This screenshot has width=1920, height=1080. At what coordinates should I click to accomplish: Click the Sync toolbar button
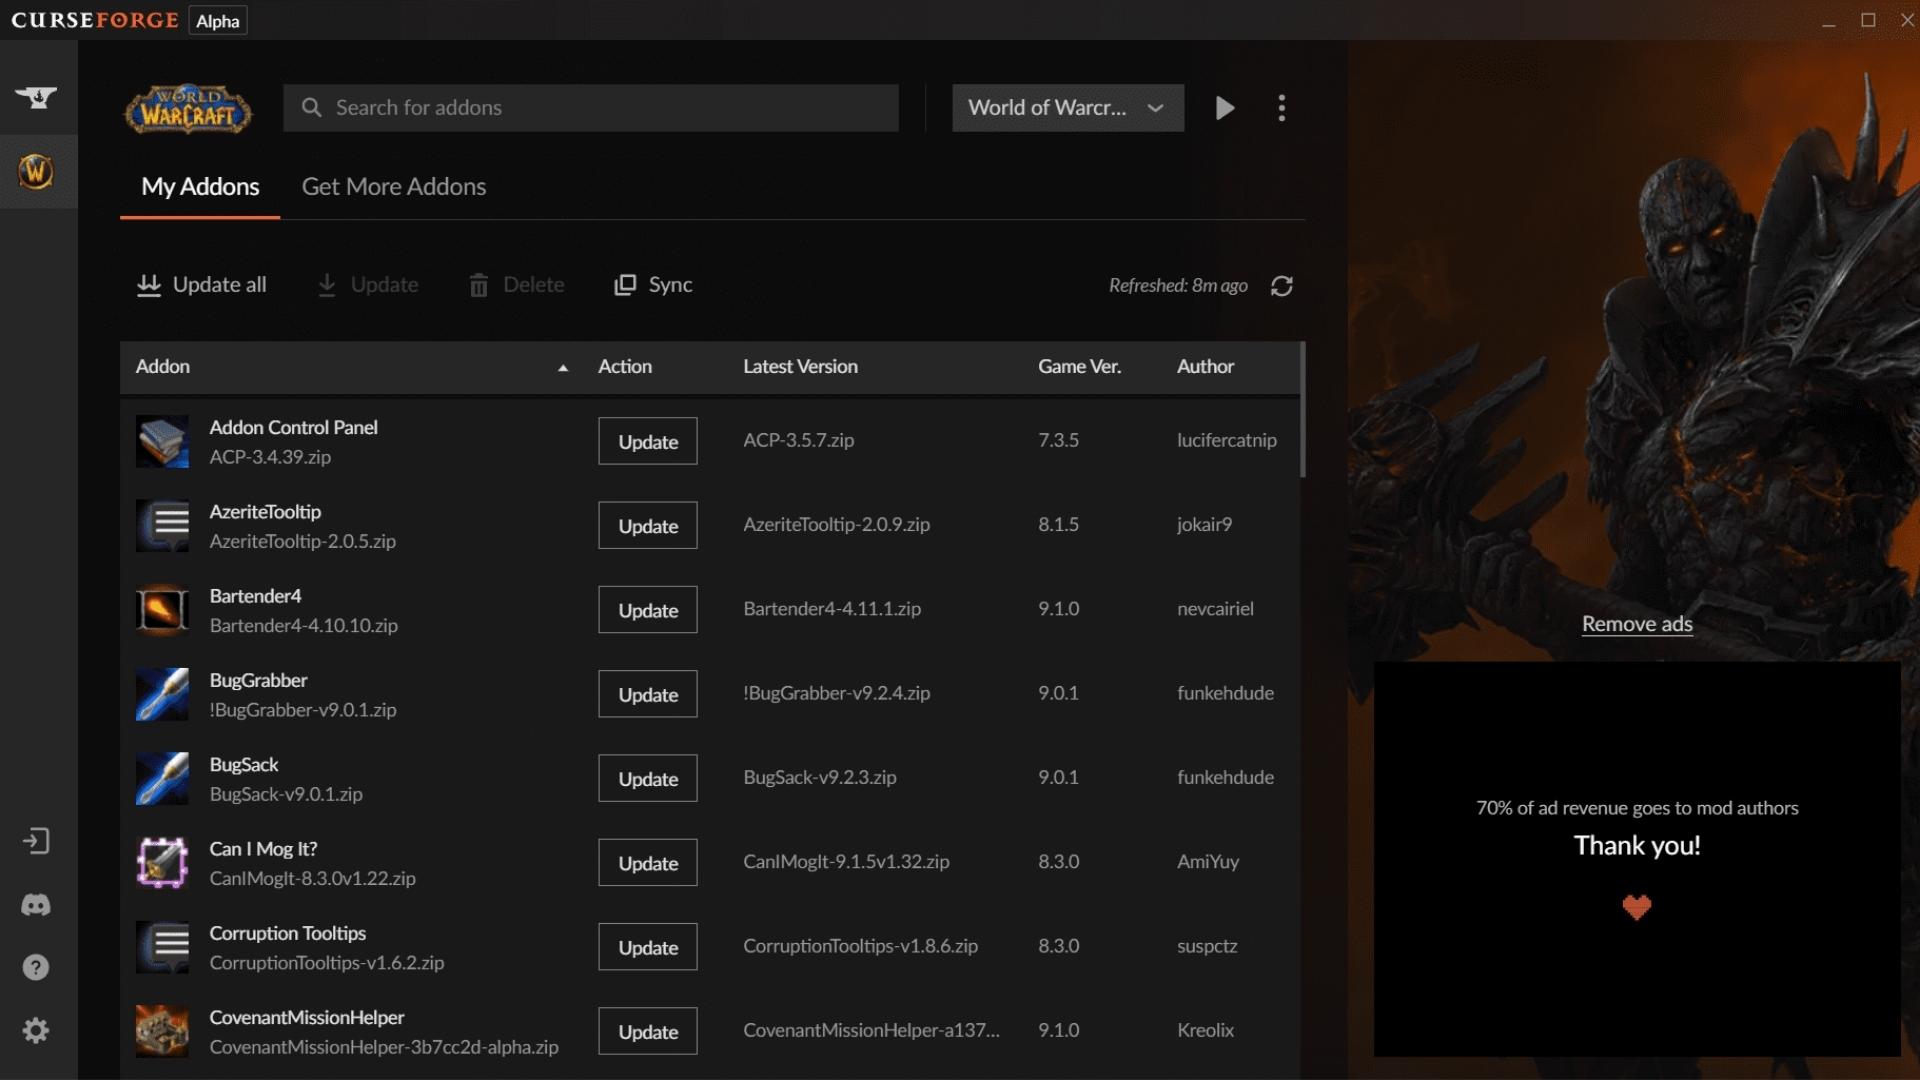pos(653,285)
